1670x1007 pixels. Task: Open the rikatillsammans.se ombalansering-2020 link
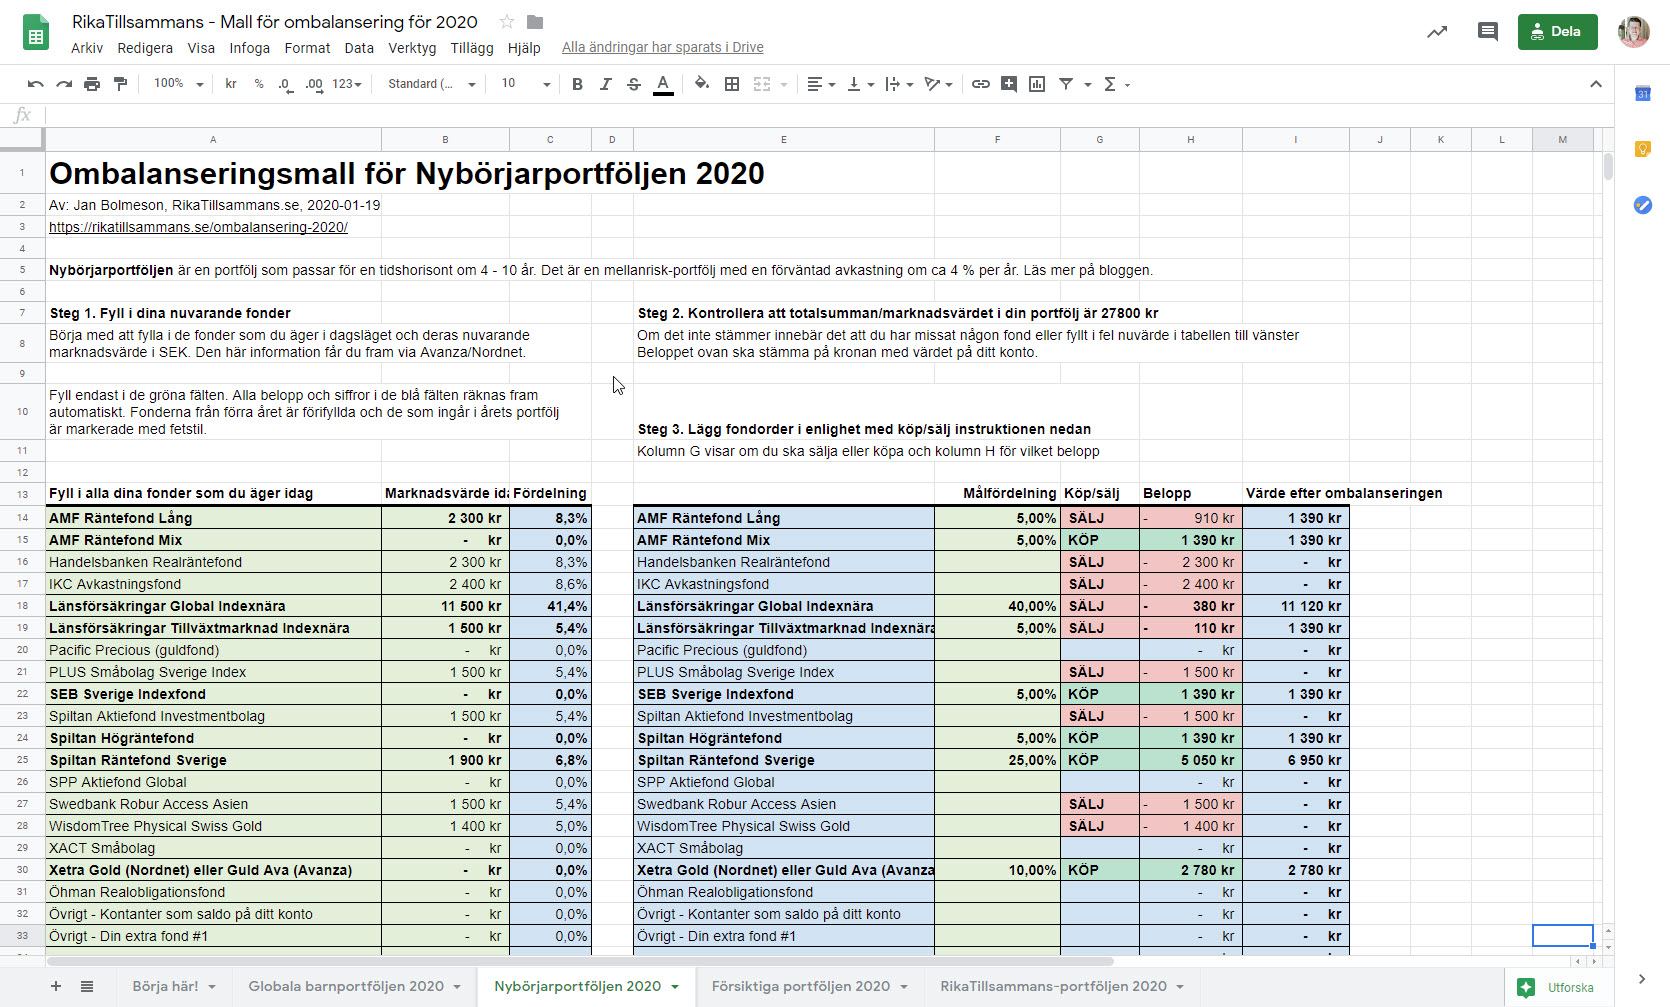pos(198,227)
